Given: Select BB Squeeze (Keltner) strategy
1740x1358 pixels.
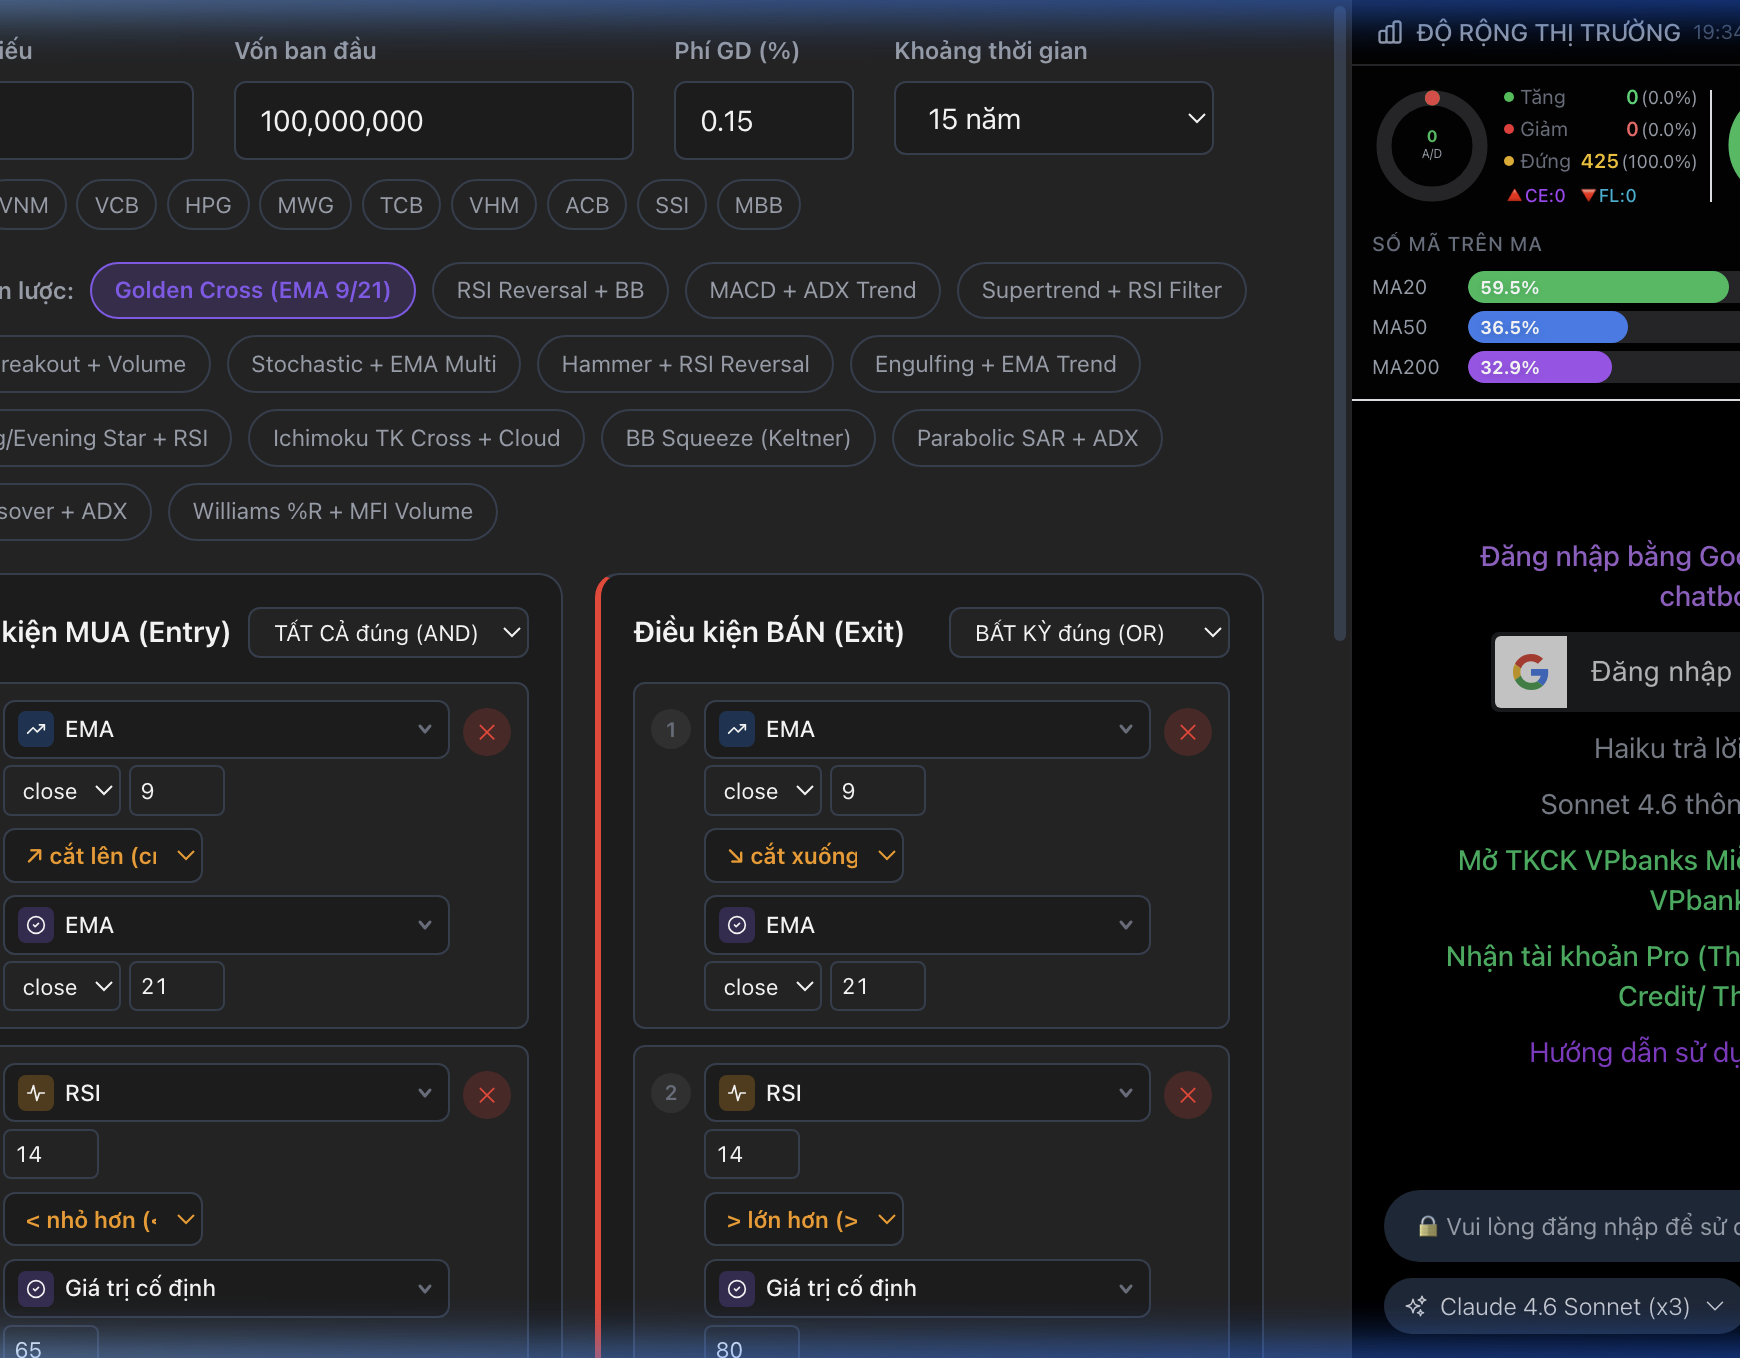Looking at the screenshot, I should tap(738, 438).
